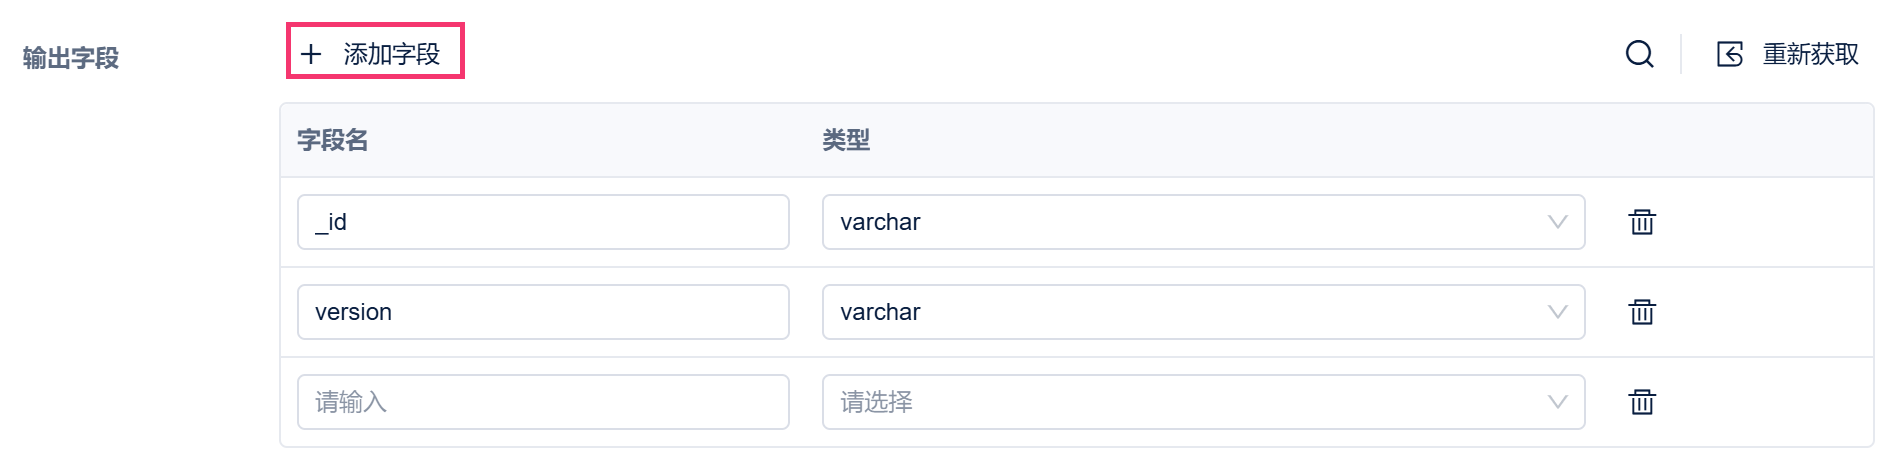Open the search magnifier icon
The height and width of the screenshot is (449, 1890).
coord(1639,54)
